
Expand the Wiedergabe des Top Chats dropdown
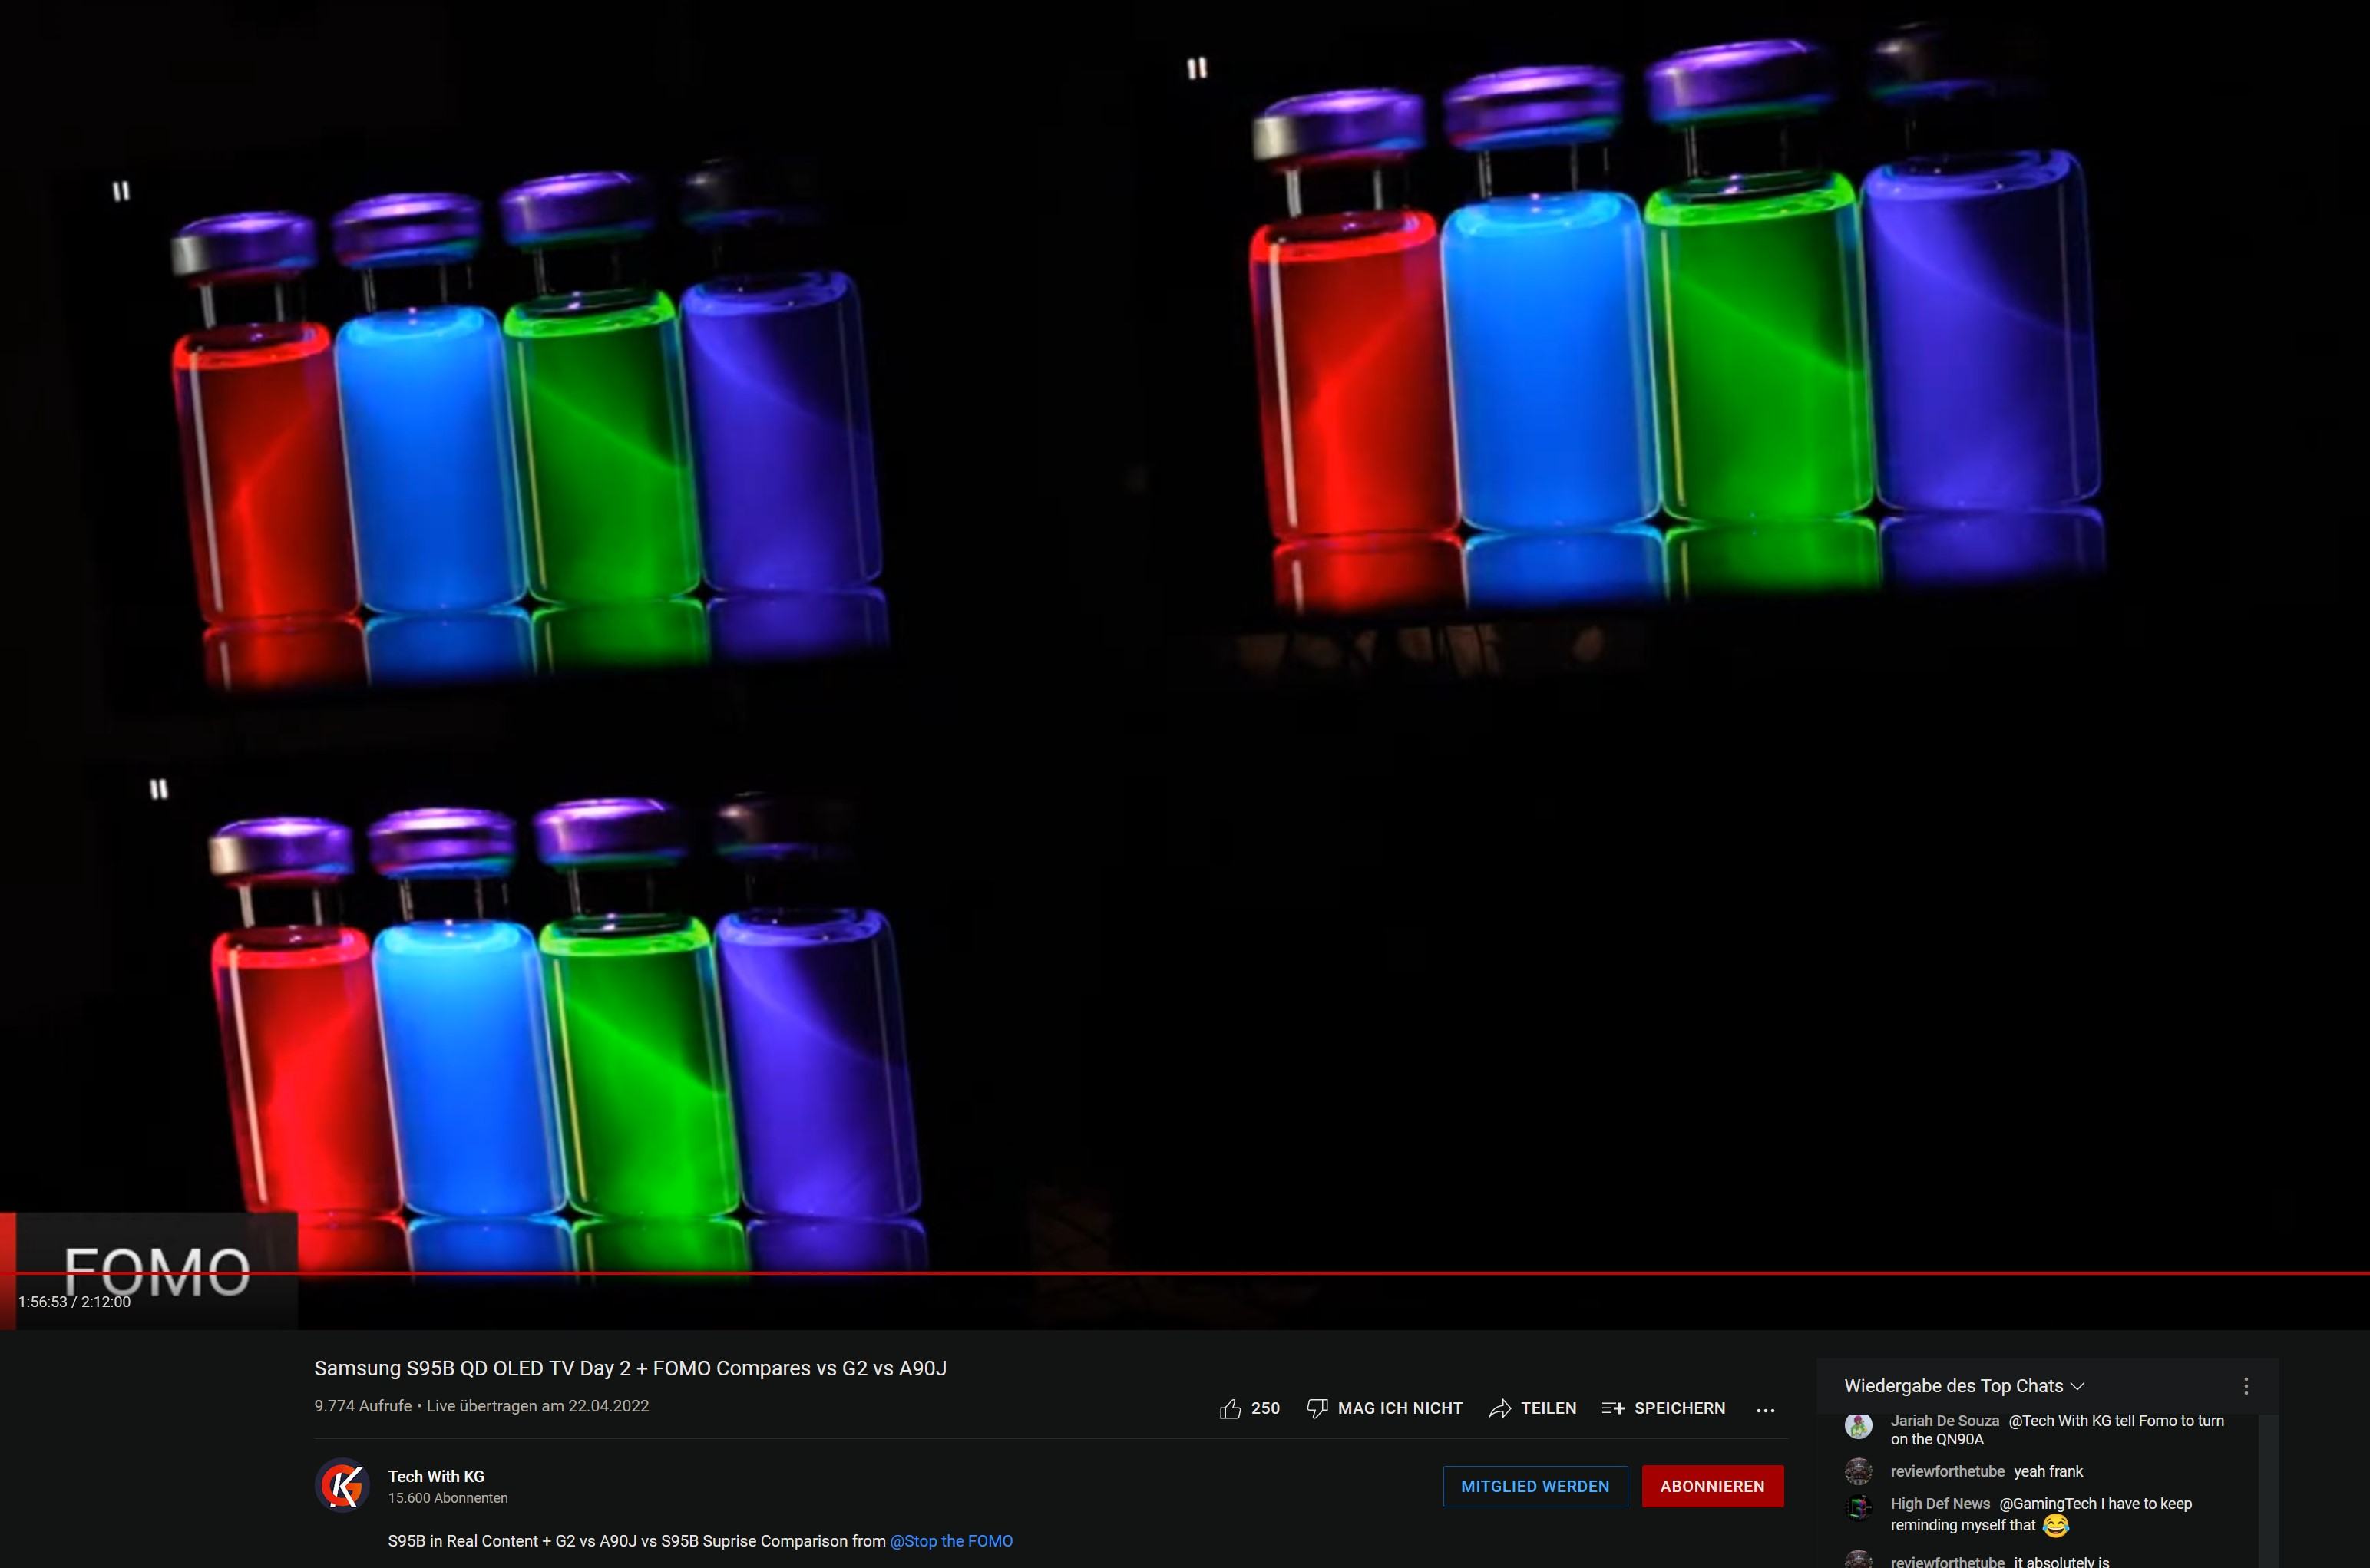click(1964, 1386)
